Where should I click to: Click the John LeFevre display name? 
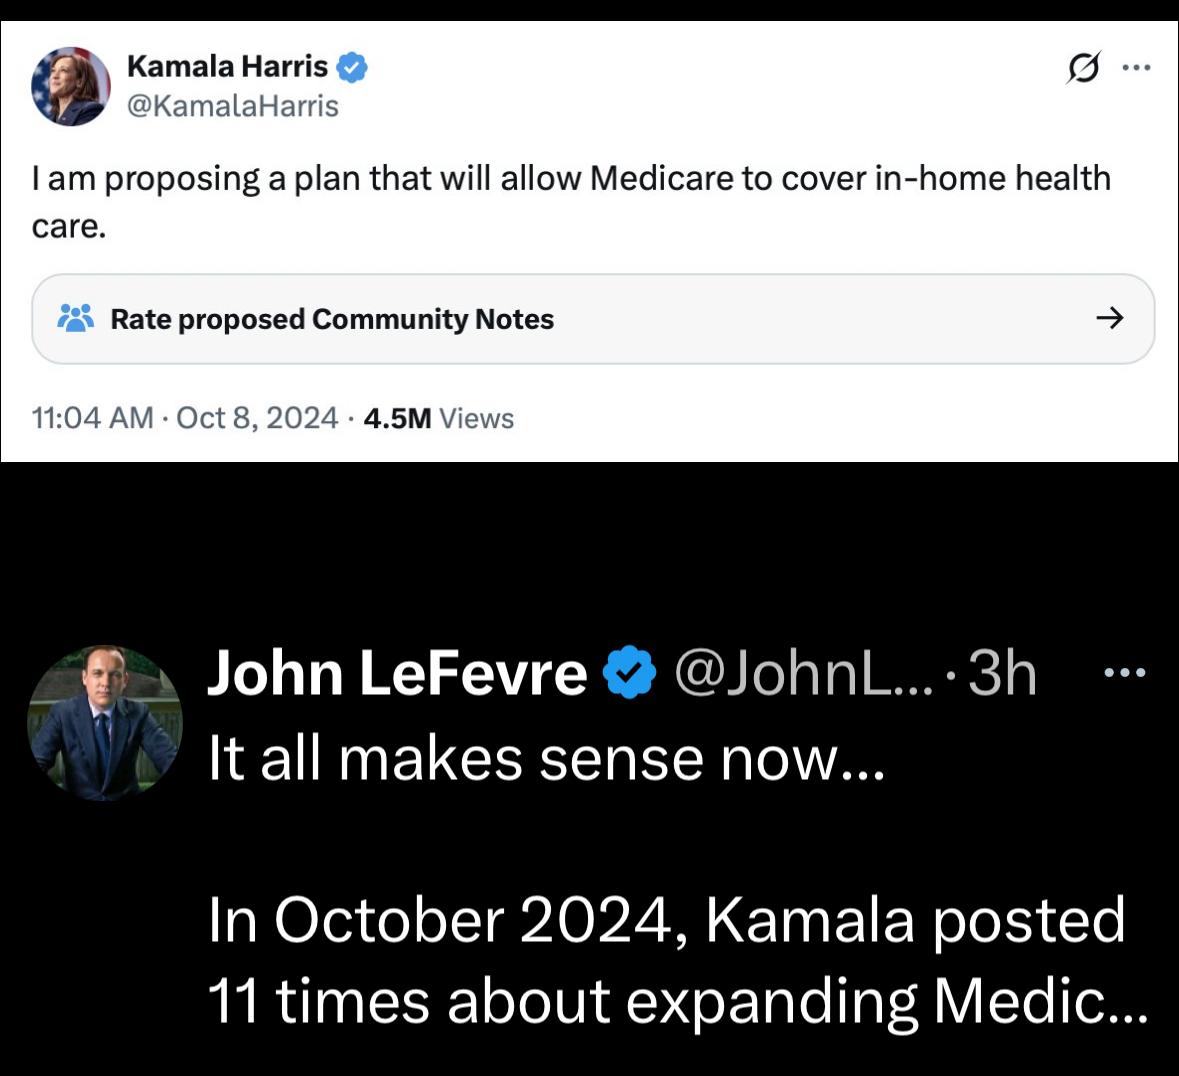(x=396, y=673)
